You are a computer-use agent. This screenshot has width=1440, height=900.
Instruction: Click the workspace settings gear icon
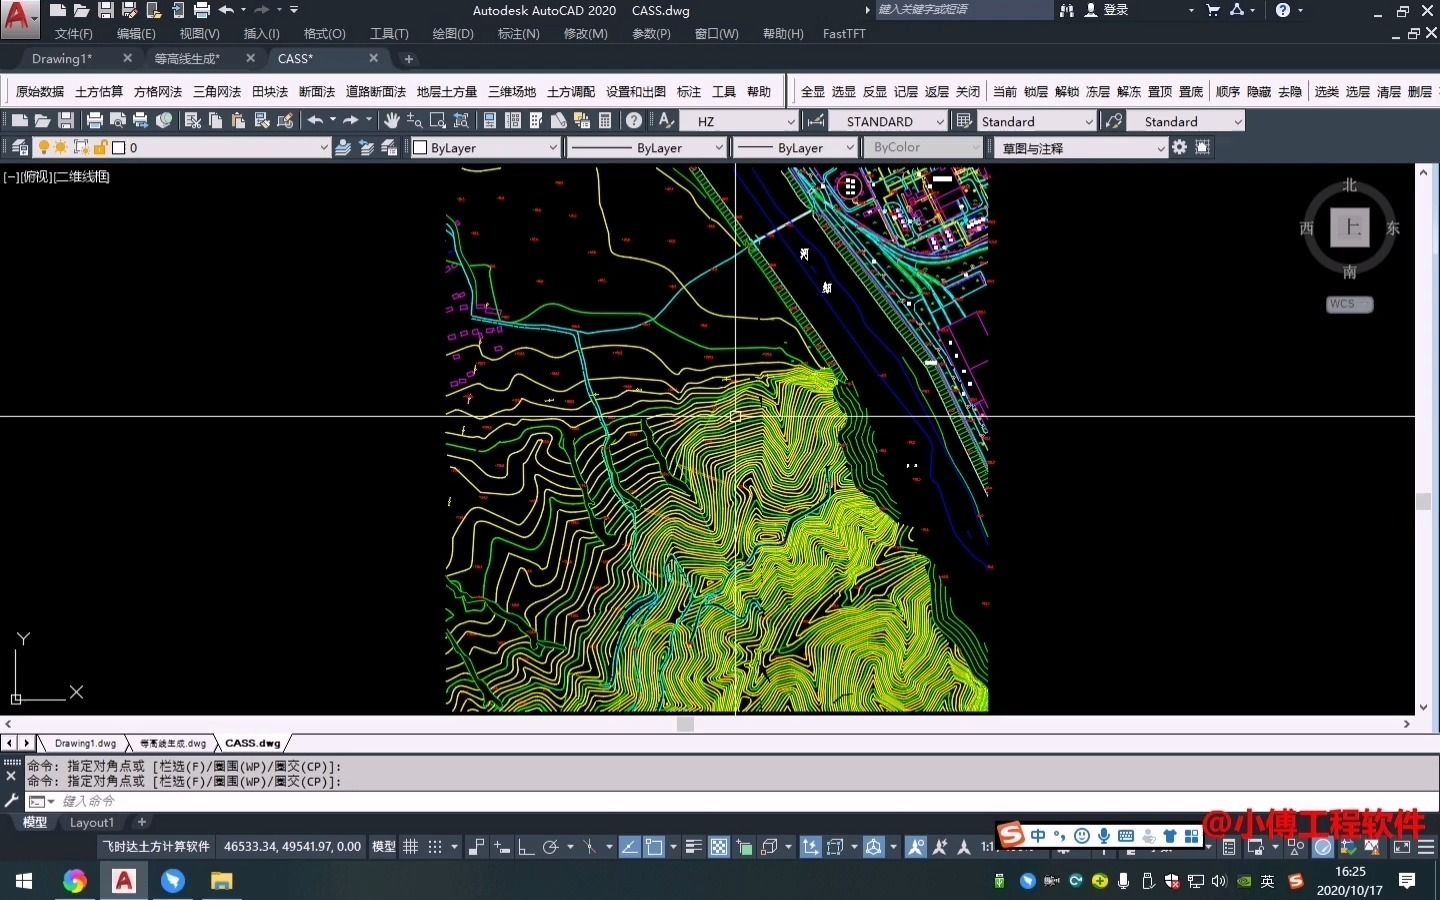(x=1180, y=148)
